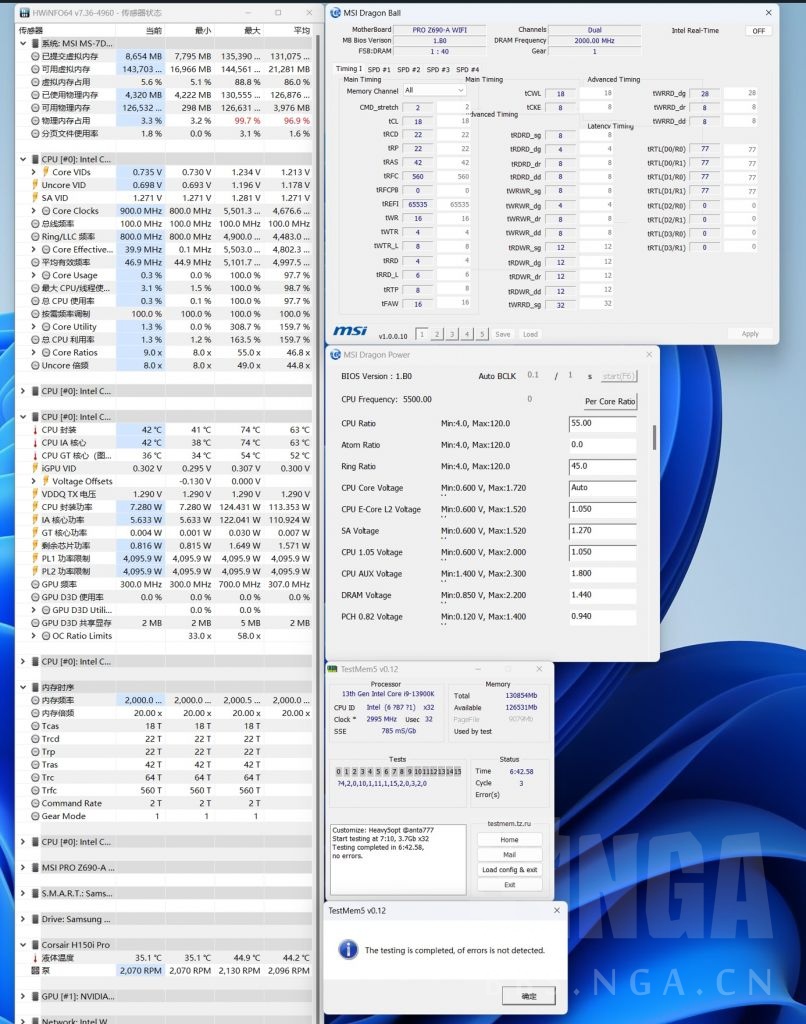Open the SPD #3 tab
The height and width of the screenshot is (1024, 806).
point(438,69)
